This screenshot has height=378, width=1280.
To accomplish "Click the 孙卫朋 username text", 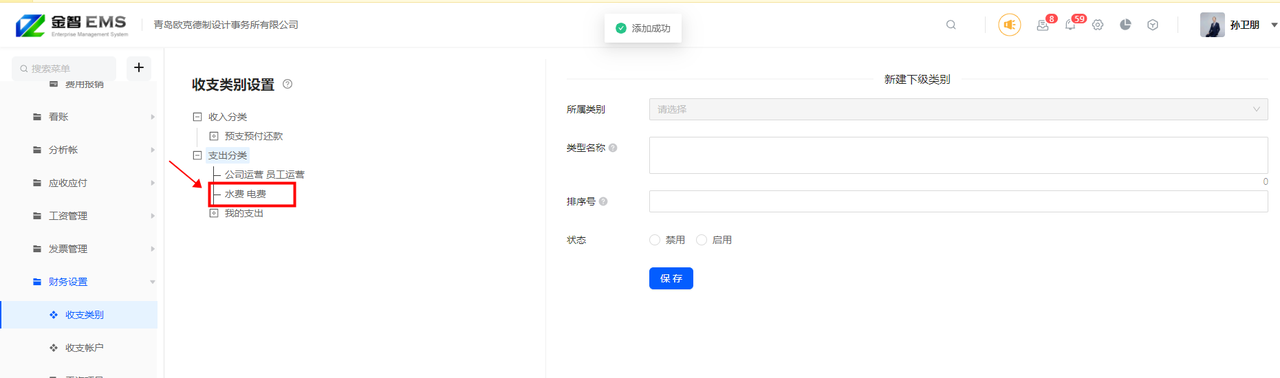I will pos(1244,25).
